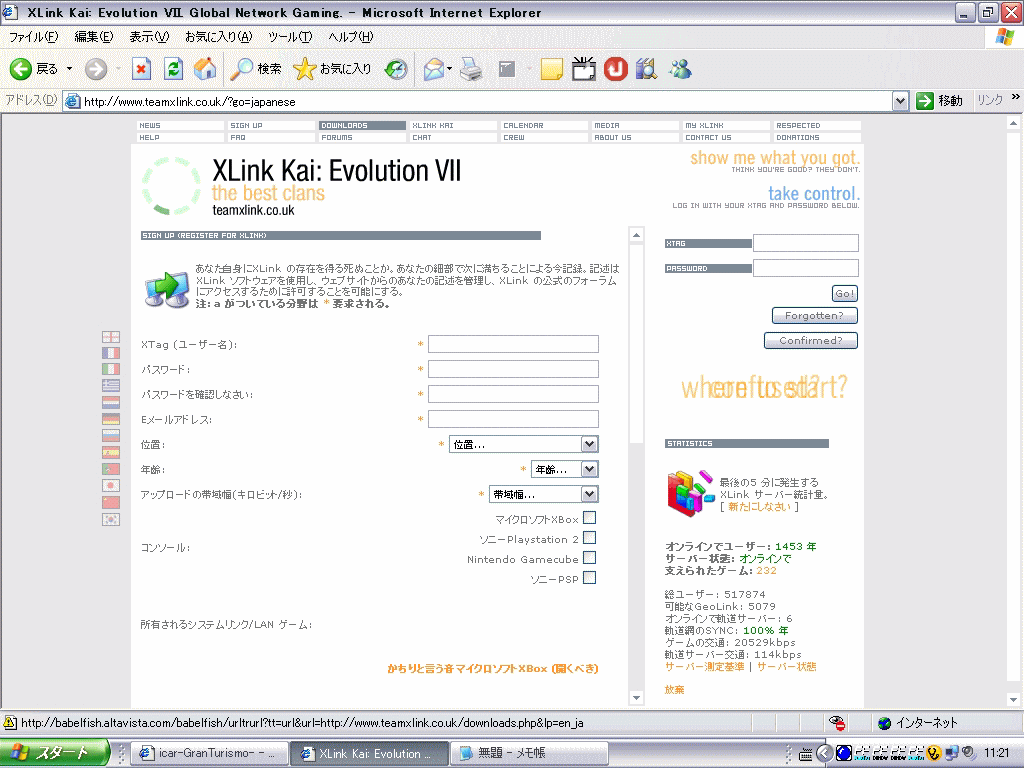Image resolution: width=1024 pixels, height=768 pixels.
Task: Click the page scrollbar up arrow
Action: pyautogui.click(x=1013, y=123)
